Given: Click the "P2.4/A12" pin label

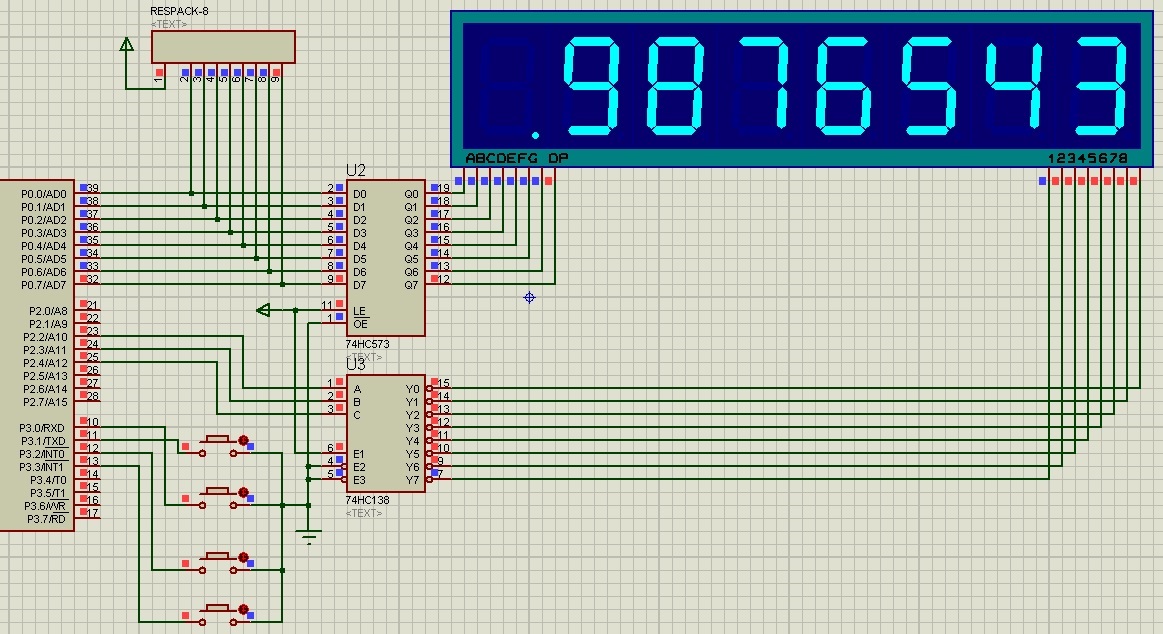Looking at the screenshot, I should click(45, 363).
